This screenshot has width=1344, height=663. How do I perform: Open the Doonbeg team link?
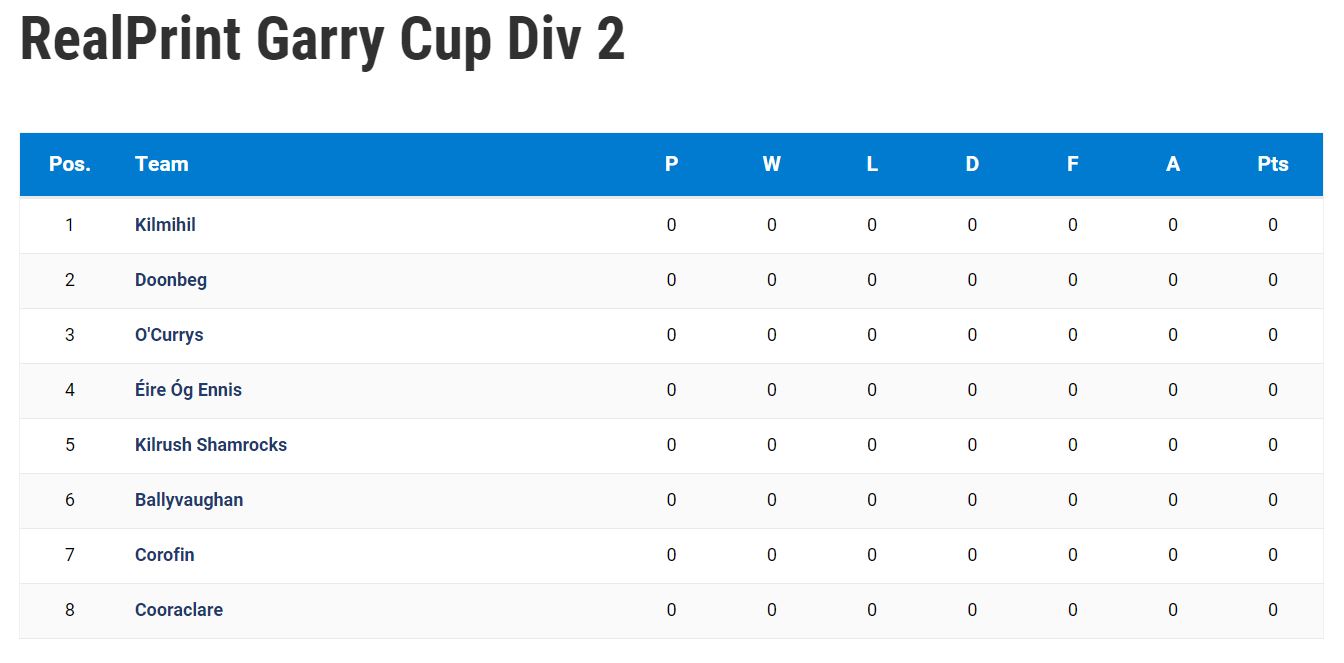pyautogui.click(x=171, y=280)
